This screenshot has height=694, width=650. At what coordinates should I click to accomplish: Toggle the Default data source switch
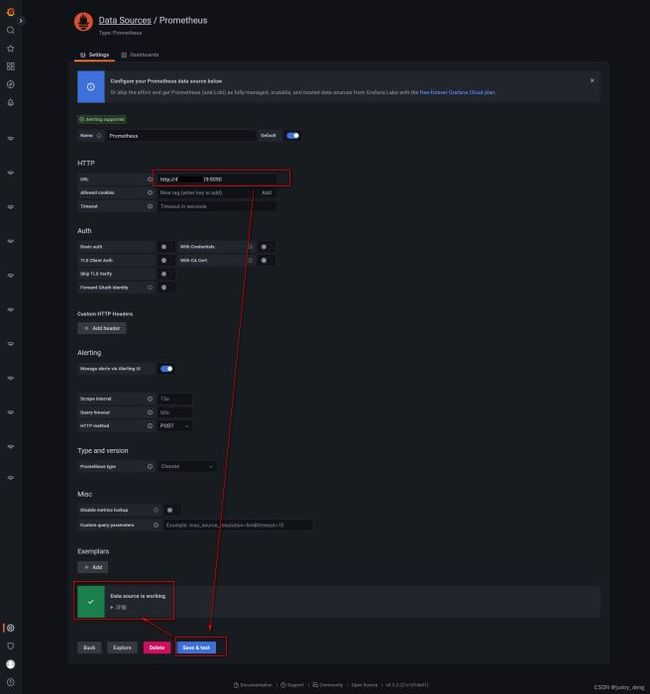tap(292, 135)
